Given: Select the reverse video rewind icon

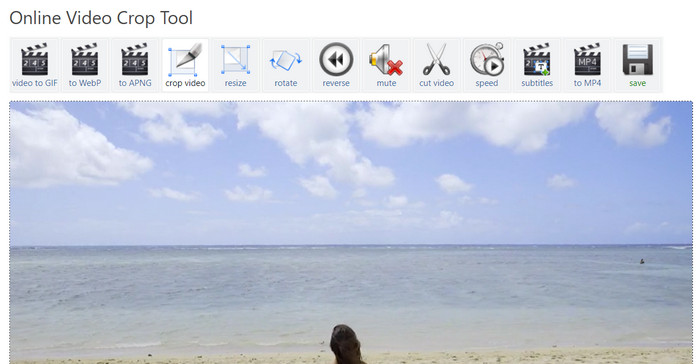Looking at the screenshot, I should point(336,59).
